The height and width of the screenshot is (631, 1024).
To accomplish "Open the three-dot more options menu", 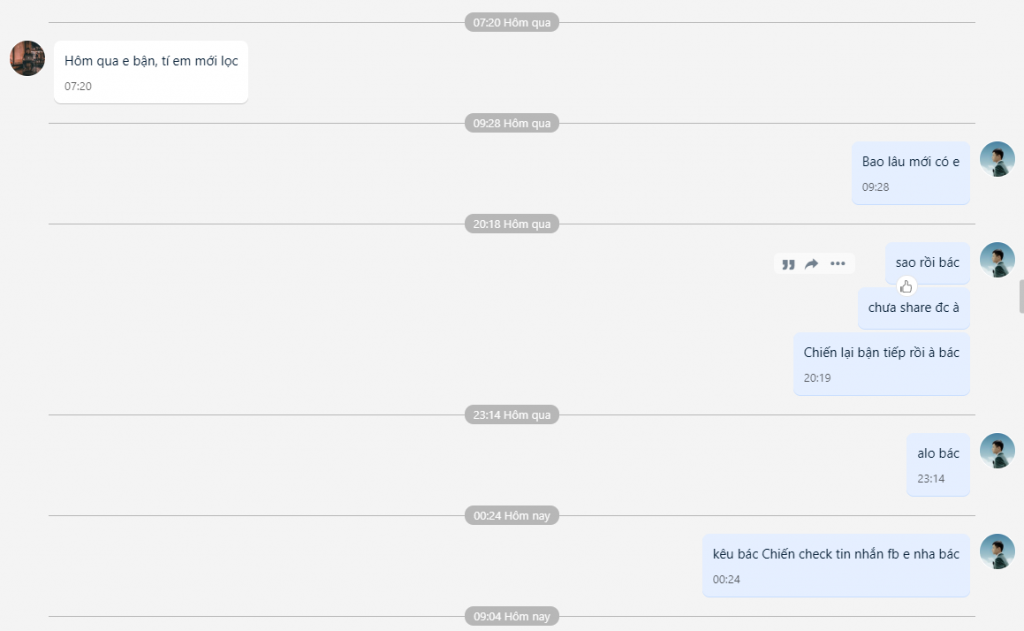I will click(x=838, y=264).
